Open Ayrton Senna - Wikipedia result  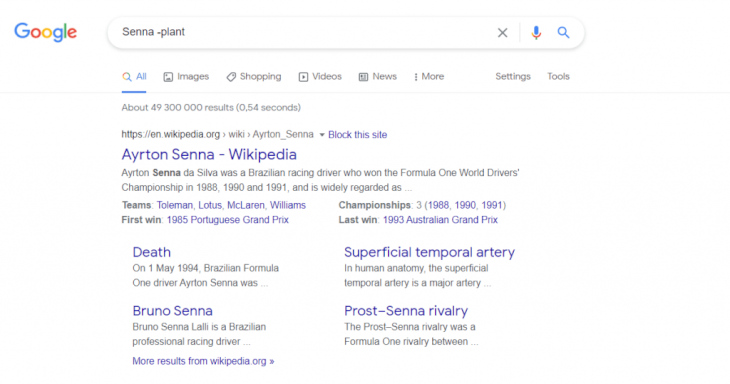point(209,155)
